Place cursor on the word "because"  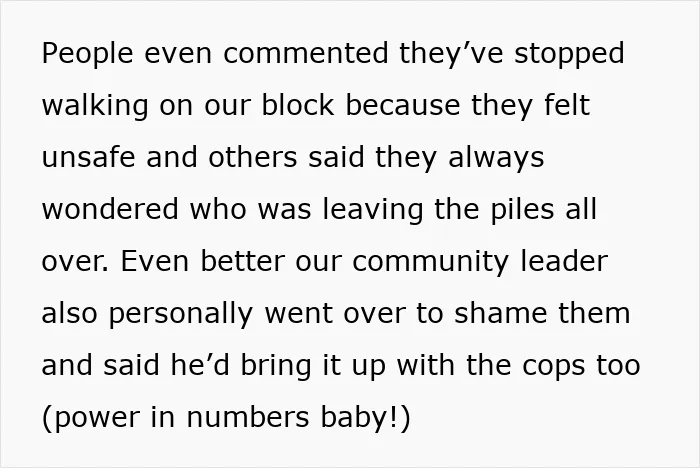point(403,105)
